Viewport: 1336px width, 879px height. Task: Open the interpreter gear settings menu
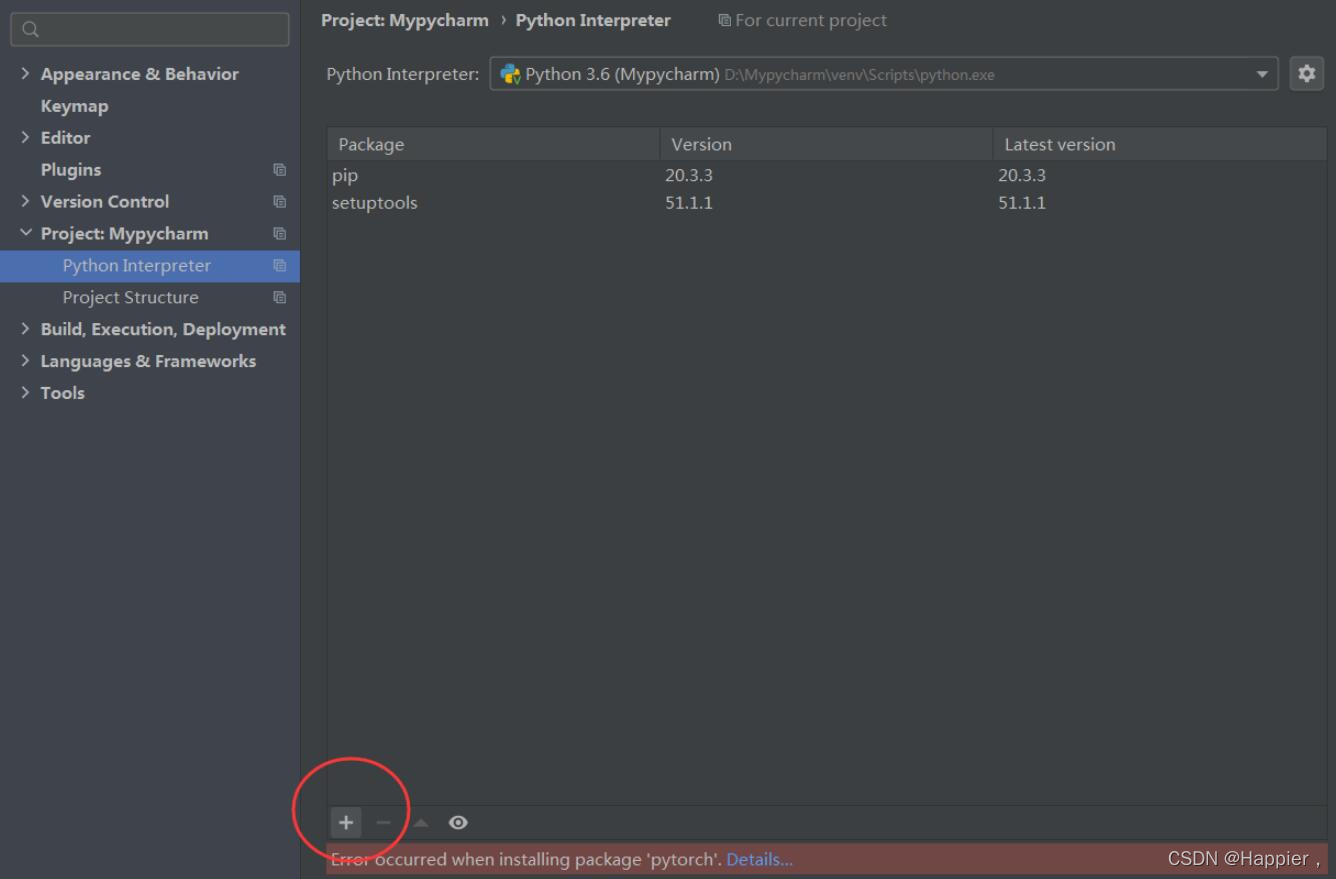[1306, 74]
